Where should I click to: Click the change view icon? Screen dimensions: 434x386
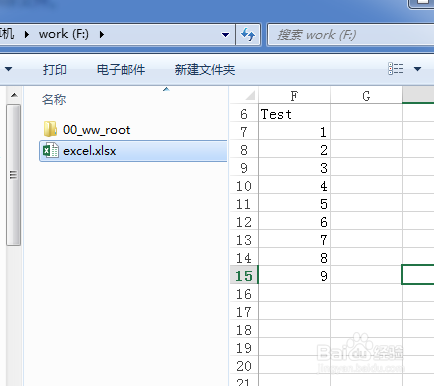[396, 69]
